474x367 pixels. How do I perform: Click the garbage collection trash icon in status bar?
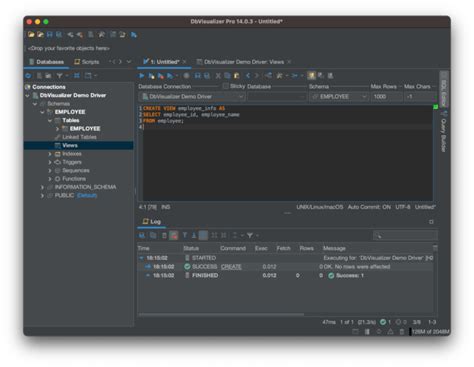(x=402, y=332)
